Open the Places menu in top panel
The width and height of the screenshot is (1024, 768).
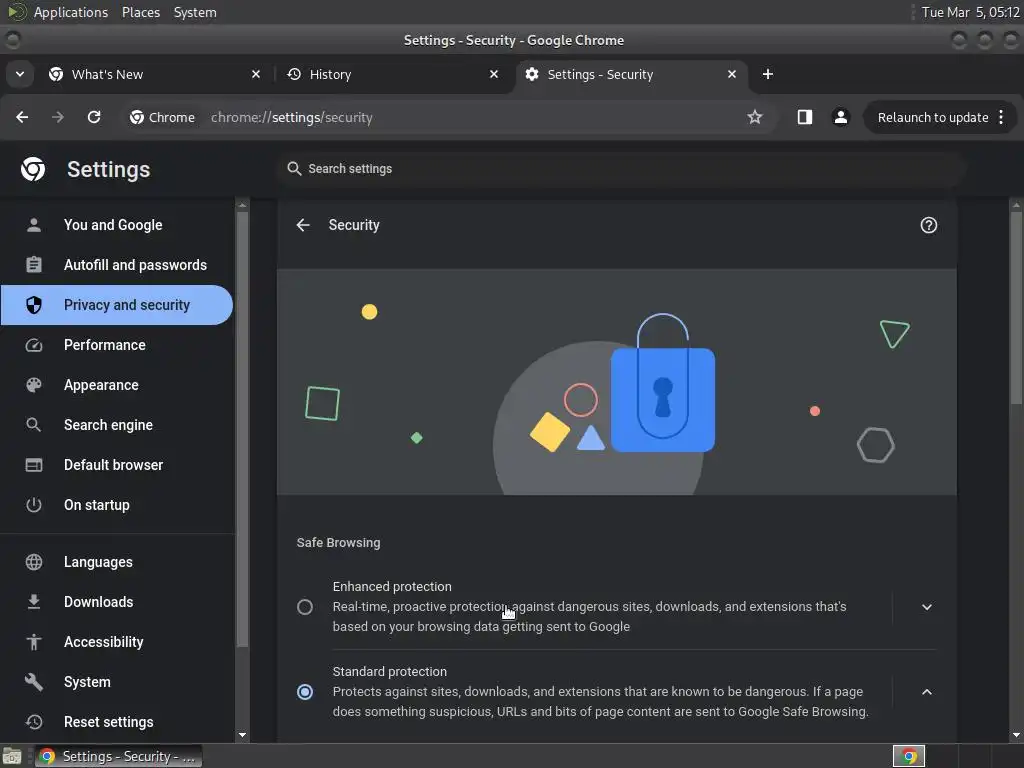[141, 12]
